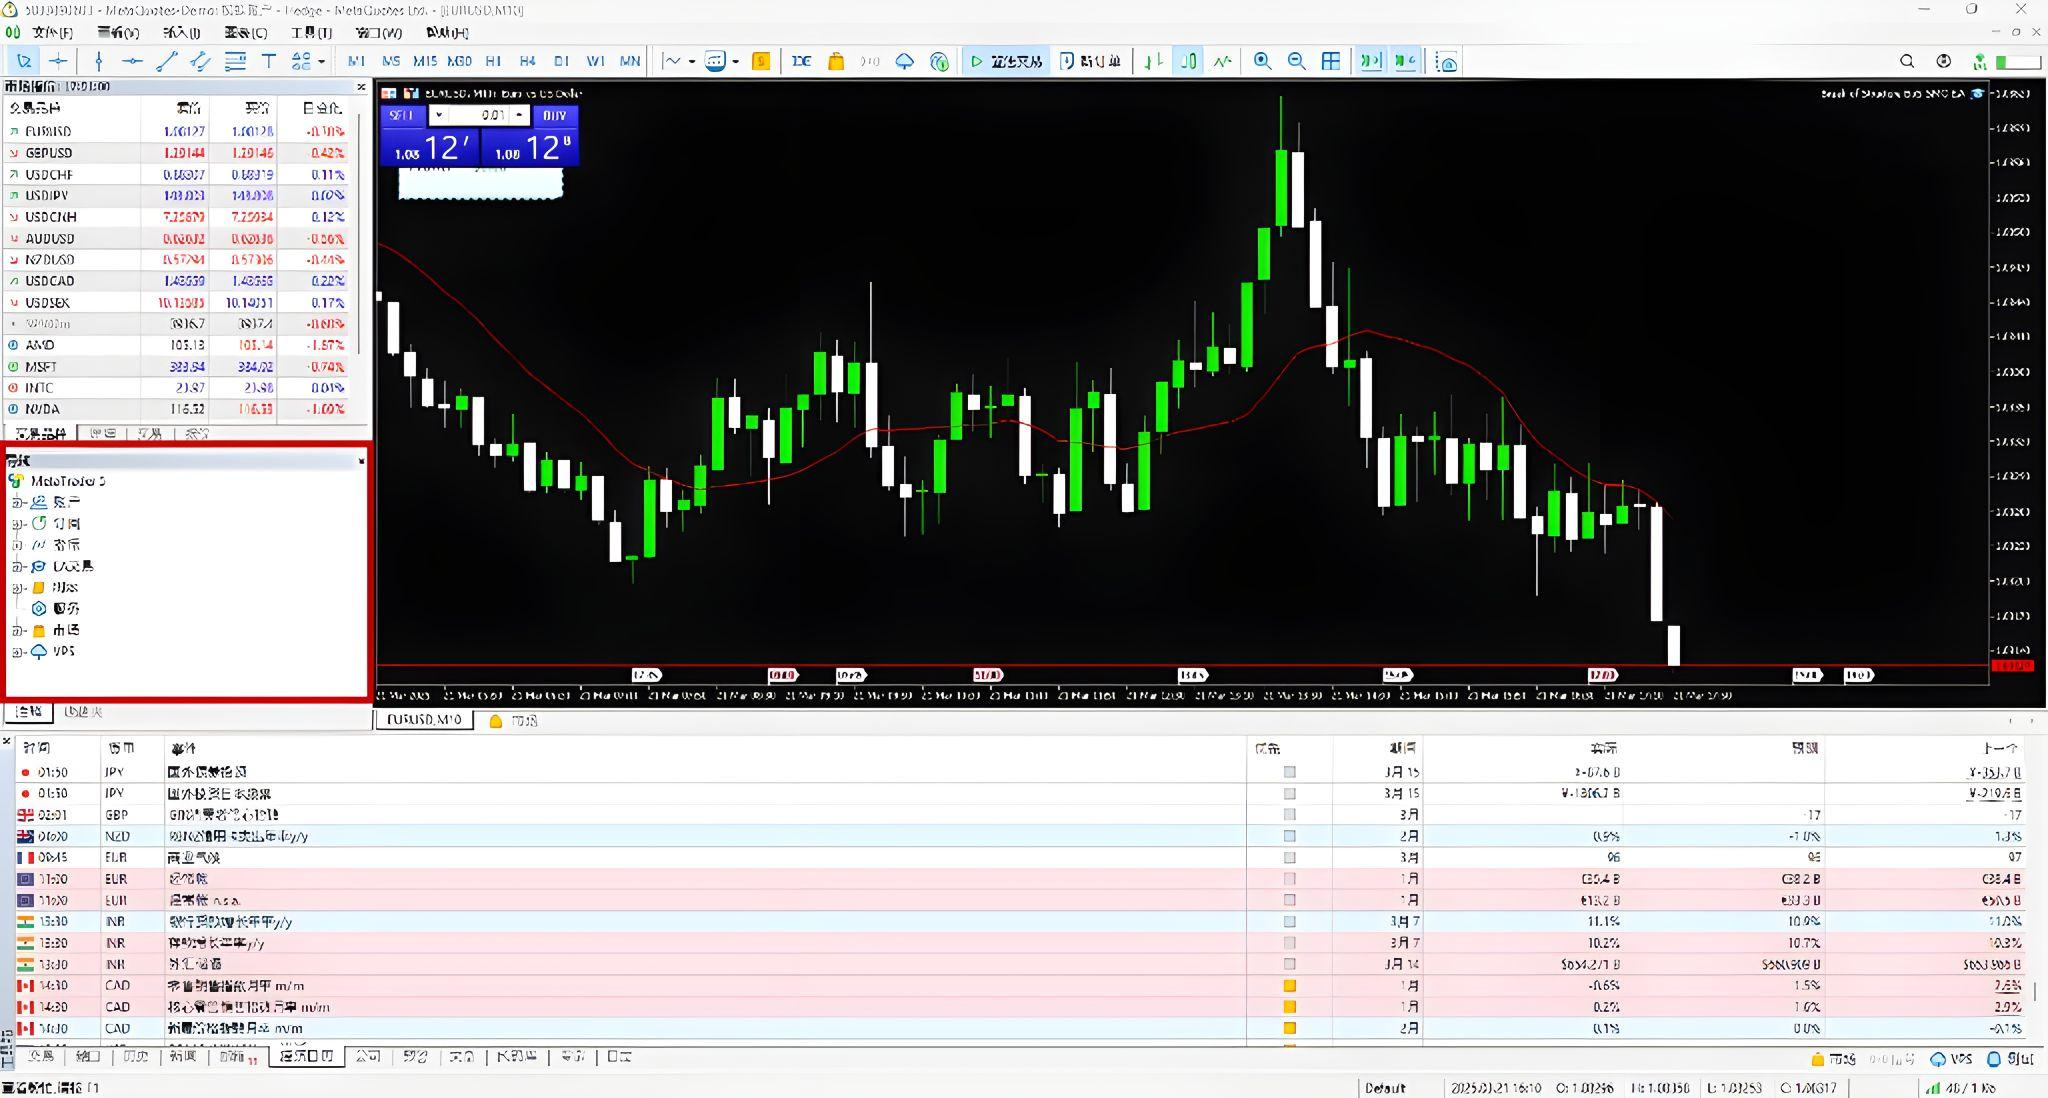Select the MN monthly timeframe
Viewport: 2048px width, 1098px height.
coord(629,61)
